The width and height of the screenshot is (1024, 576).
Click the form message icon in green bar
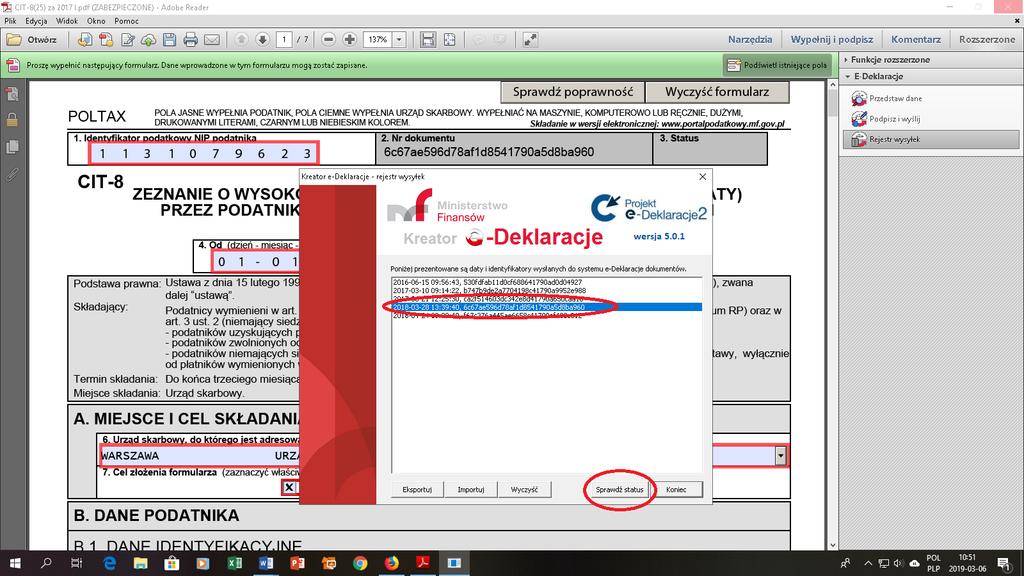click(13, 65)
